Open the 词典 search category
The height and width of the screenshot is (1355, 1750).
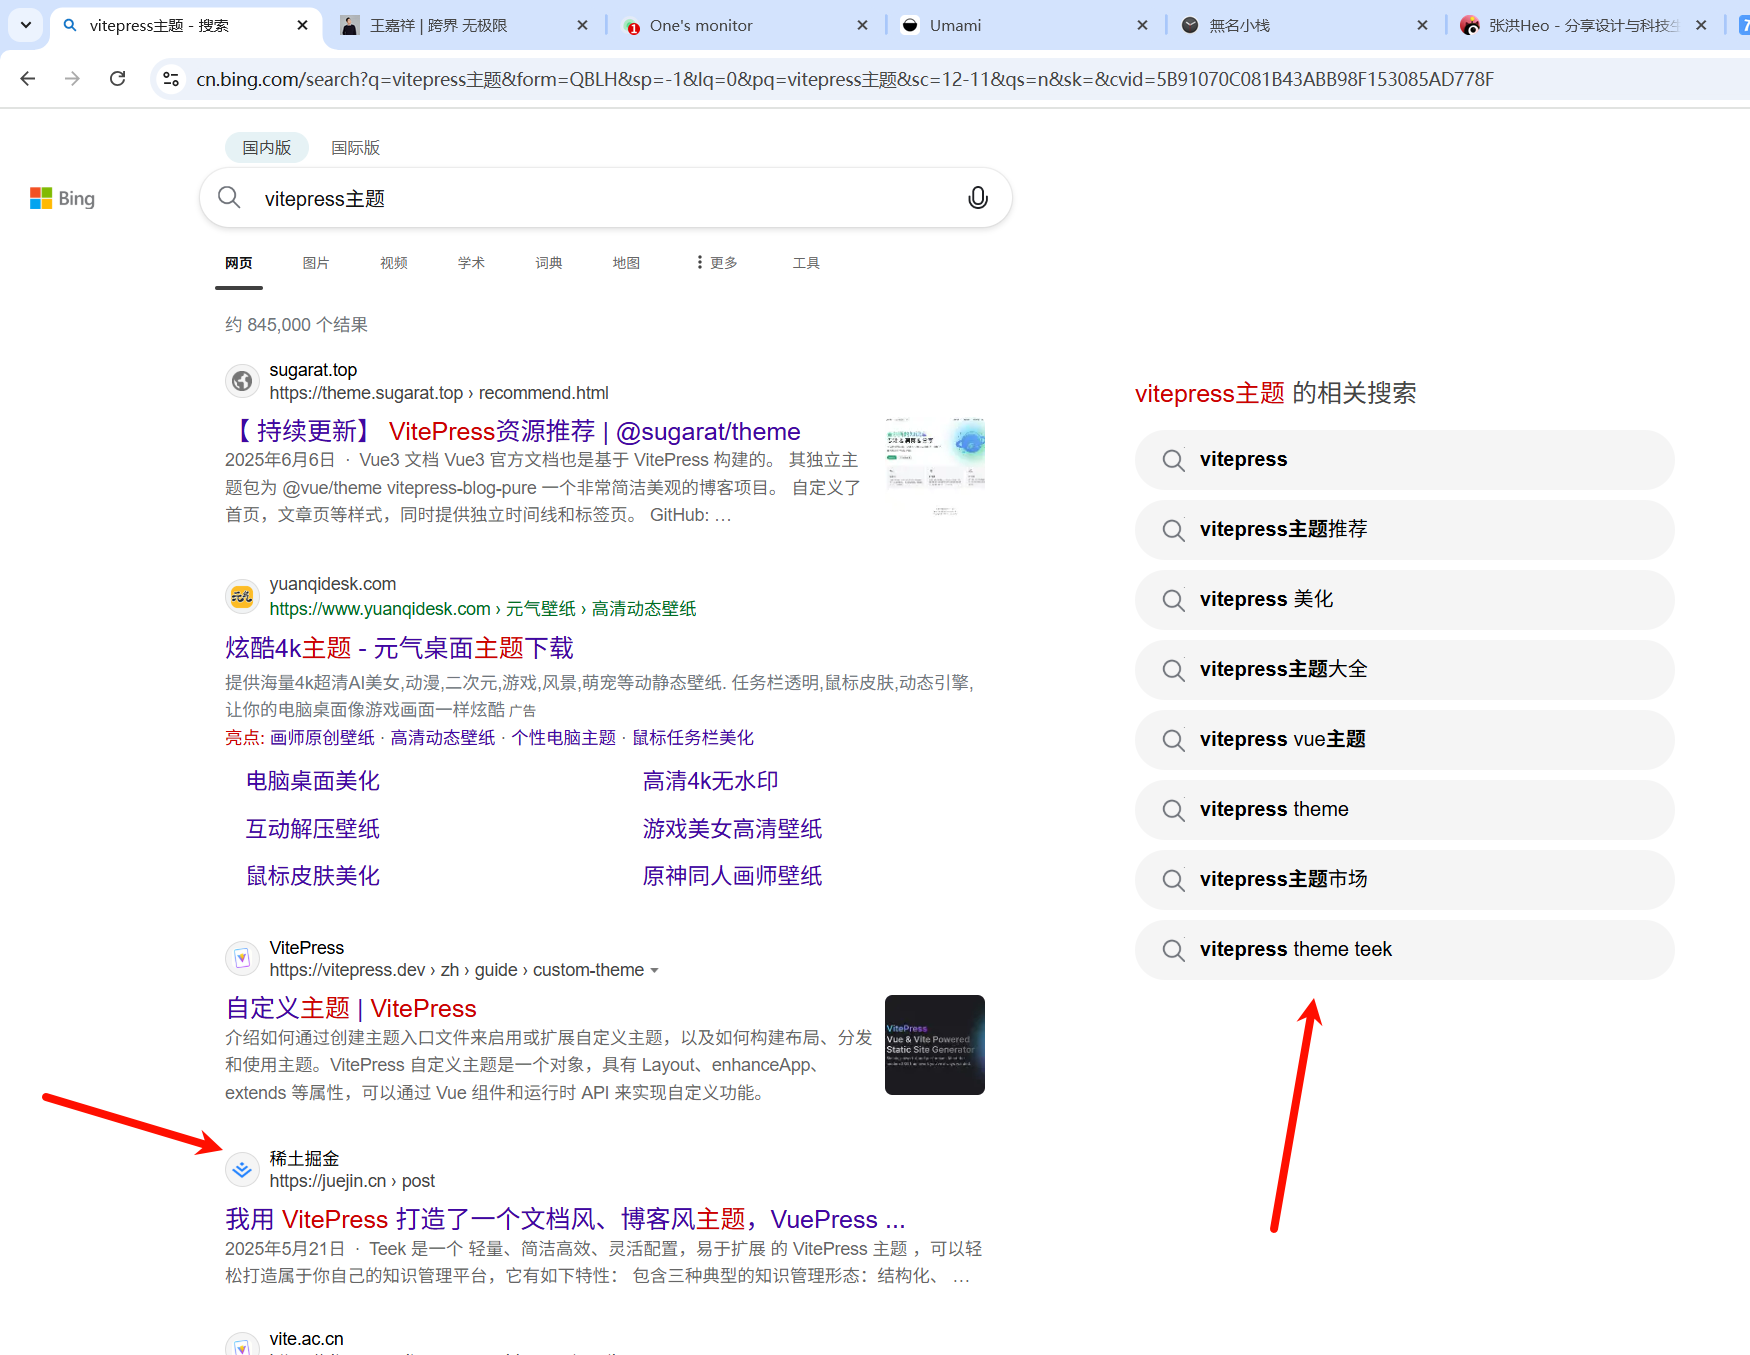tap(549, 263)
